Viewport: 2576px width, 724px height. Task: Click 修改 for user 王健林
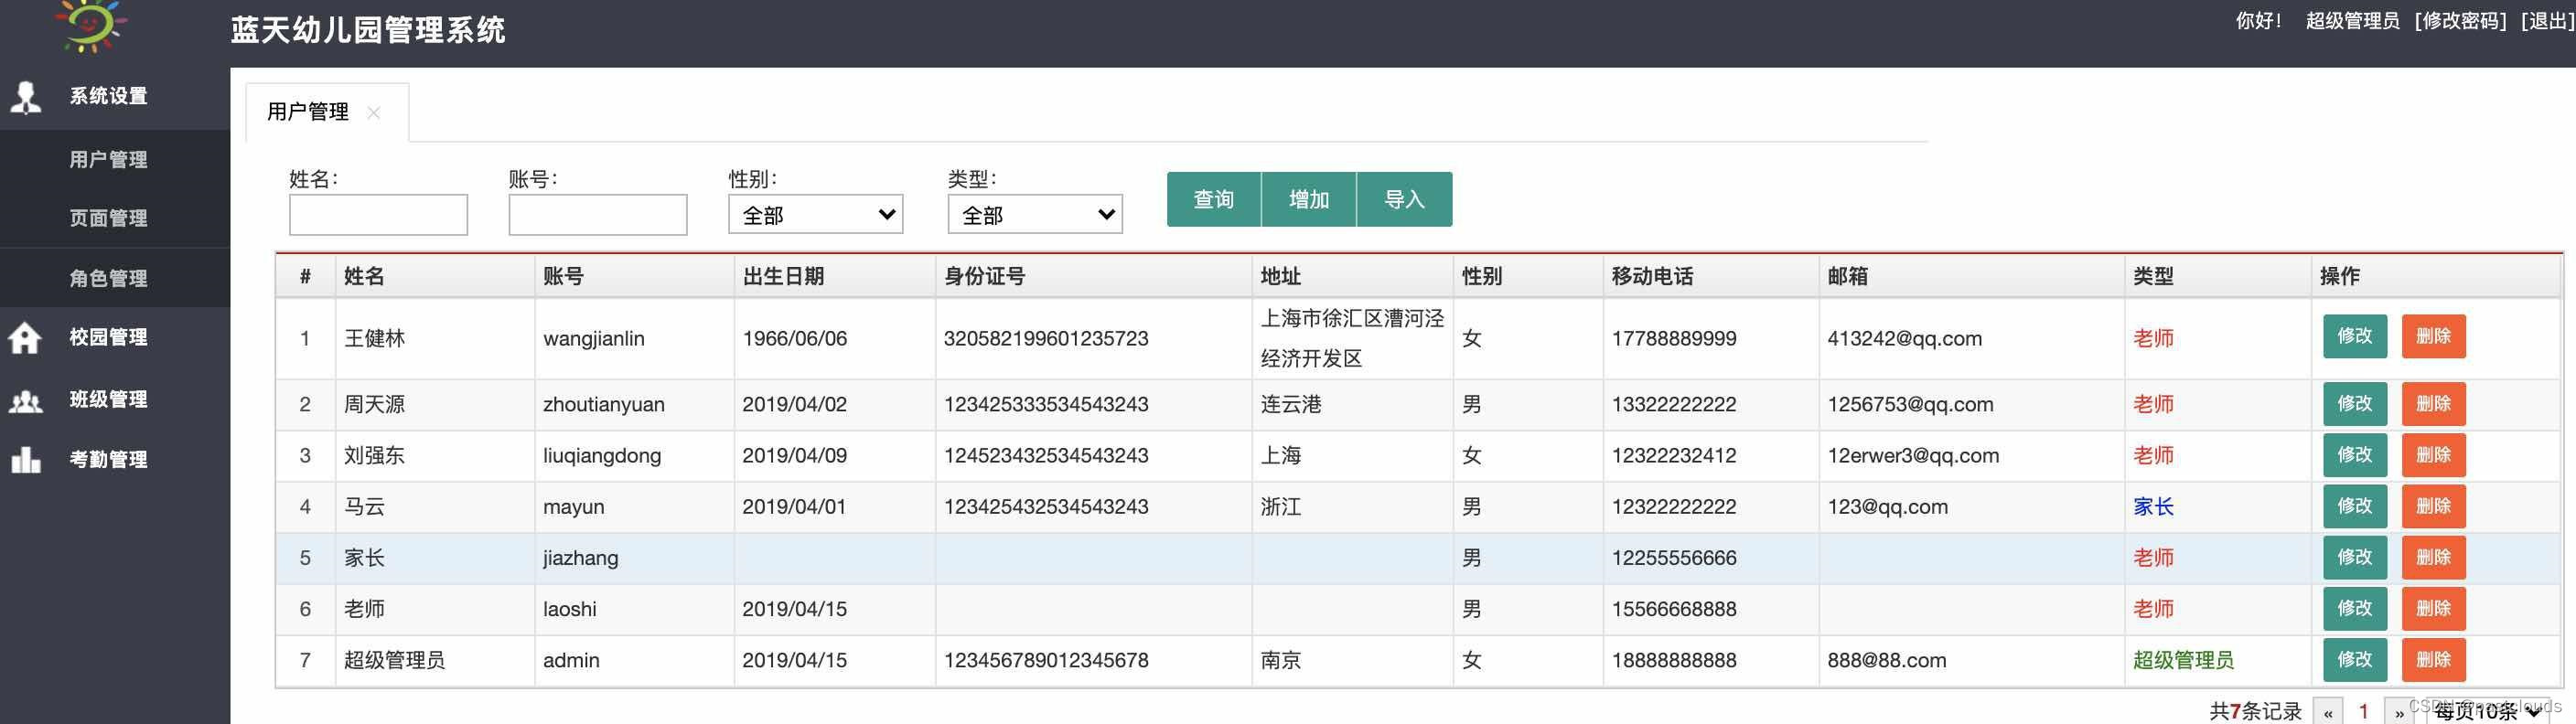pos(2355,336)
